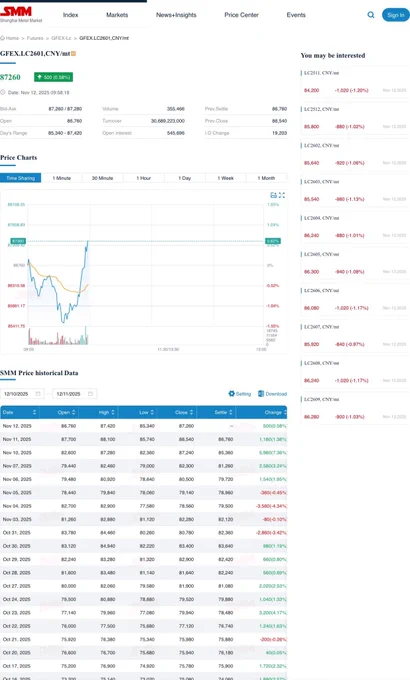The image size is (410, 680).
Task: Expand the price chart to fullscreen
Action: (x=282, y=195)
